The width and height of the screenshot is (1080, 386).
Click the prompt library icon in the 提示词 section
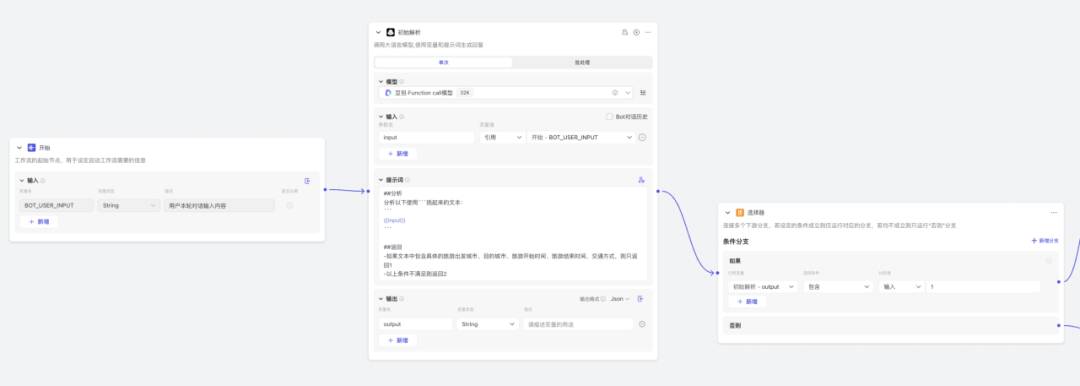click(641, 180)
